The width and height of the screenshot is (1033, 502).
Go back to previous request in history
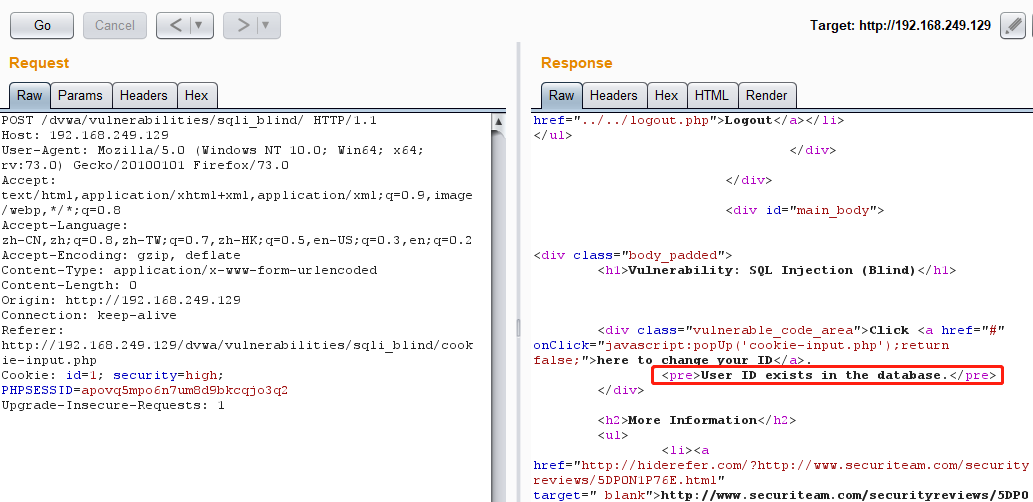(174, 25)
